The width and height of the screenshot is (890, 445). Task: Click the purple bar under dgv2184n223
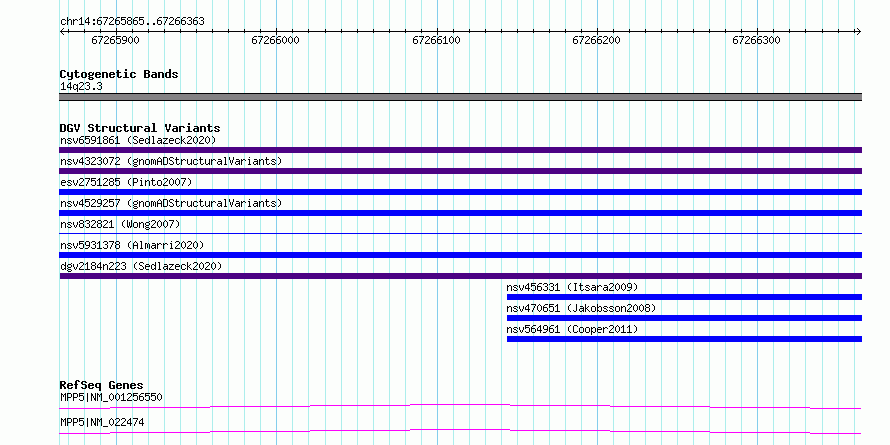(x=461, y=276)
